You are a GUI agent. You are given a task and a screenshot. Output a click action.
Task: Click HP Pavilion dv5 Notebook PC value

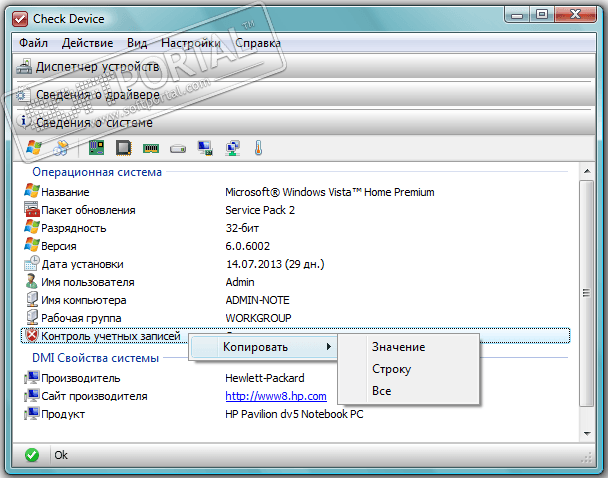click(294, 414)
